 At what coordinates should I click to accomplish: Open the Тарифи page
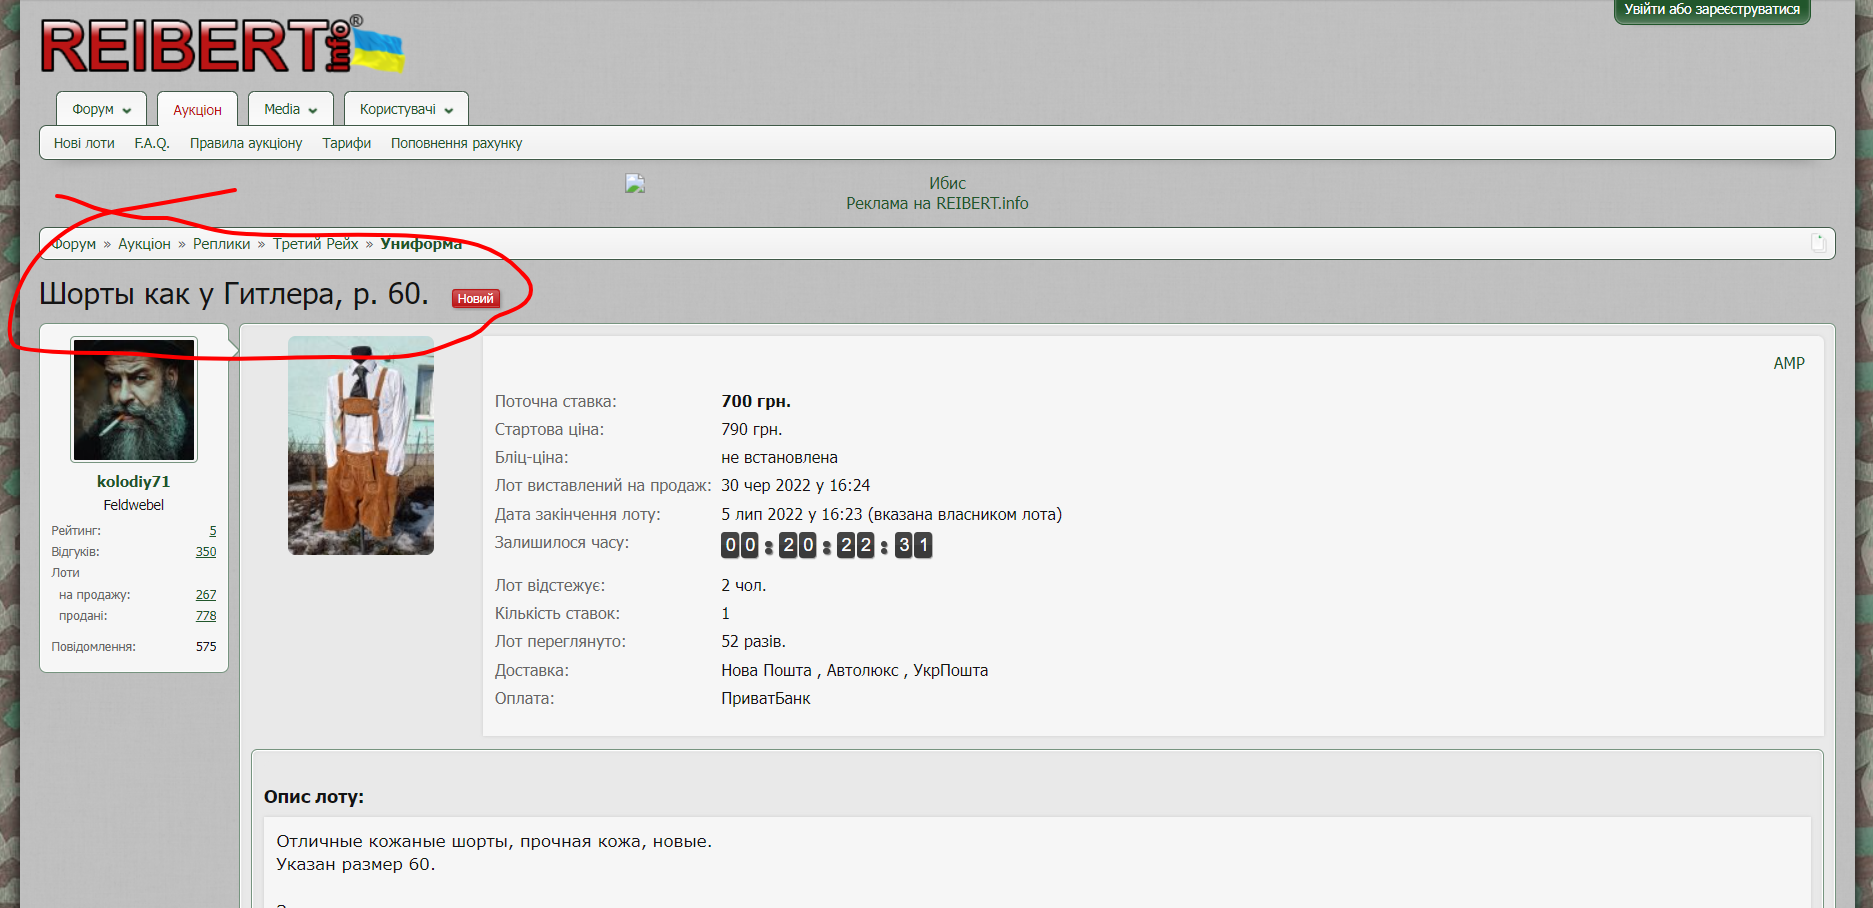coord(346,143)
